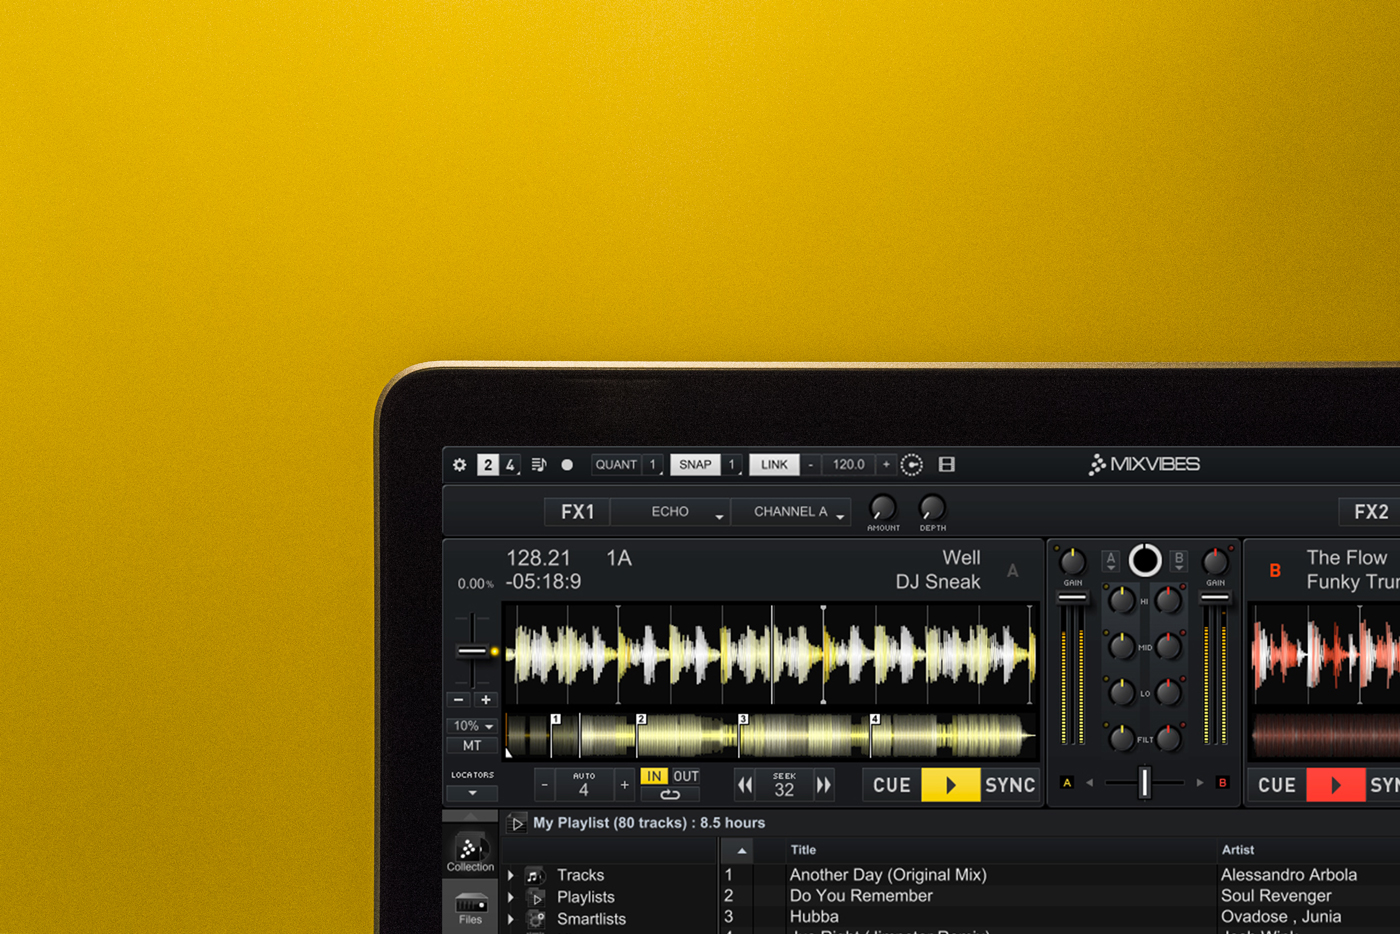Click the crossfader handle between A and B
The image size is (1400, 934).
pyautogui.click(x=1145, y=783)
